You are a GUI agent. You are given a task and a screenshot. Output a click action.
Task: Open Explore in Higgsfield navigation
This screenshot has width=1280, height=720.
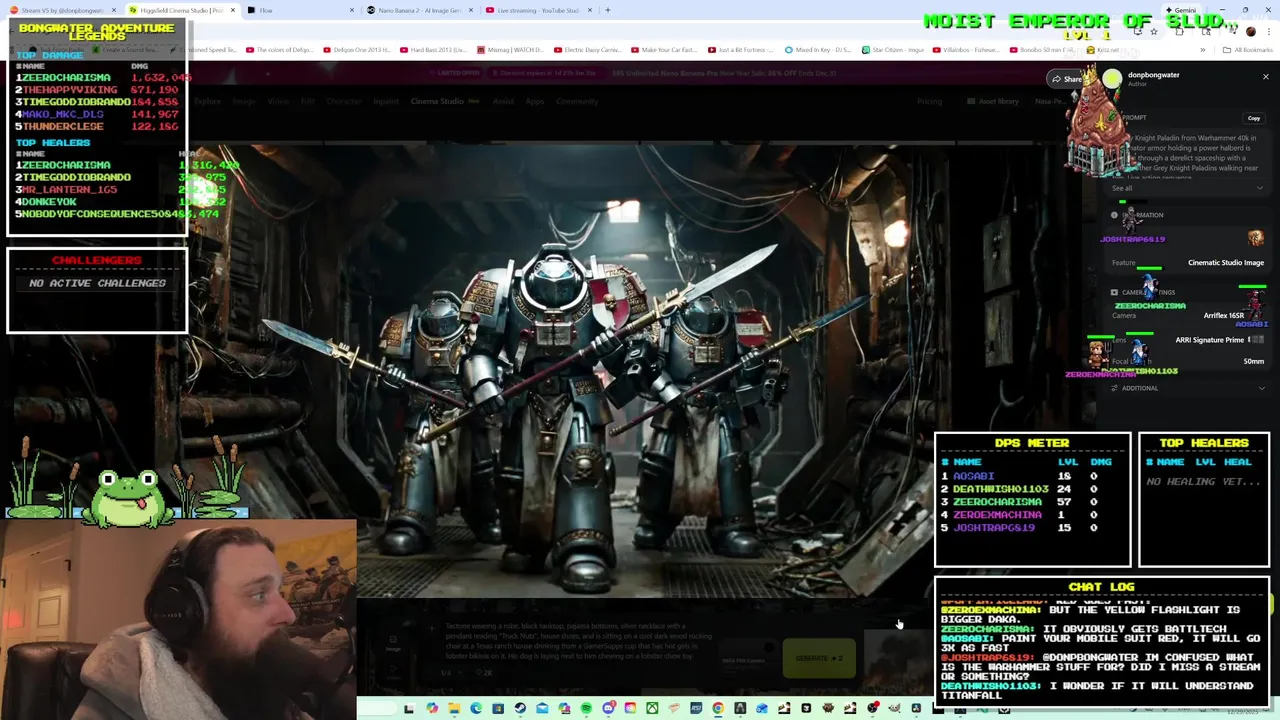pyautogui.click(x=207, y=101)
